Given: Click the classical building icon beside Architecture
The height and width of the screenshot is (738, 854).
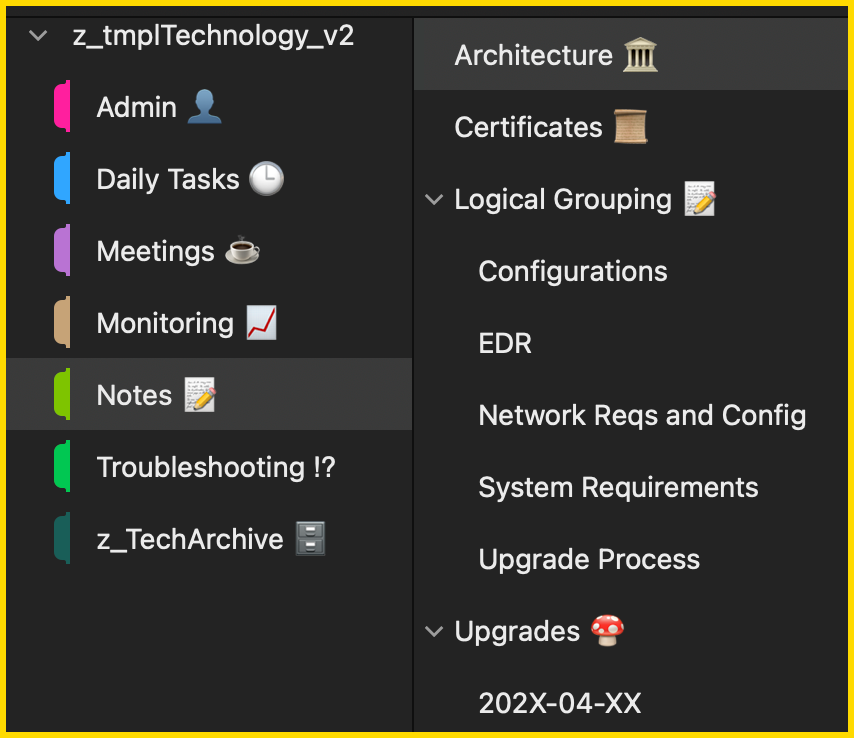Looking at the screenshot, I should click(x=639, y=55).
